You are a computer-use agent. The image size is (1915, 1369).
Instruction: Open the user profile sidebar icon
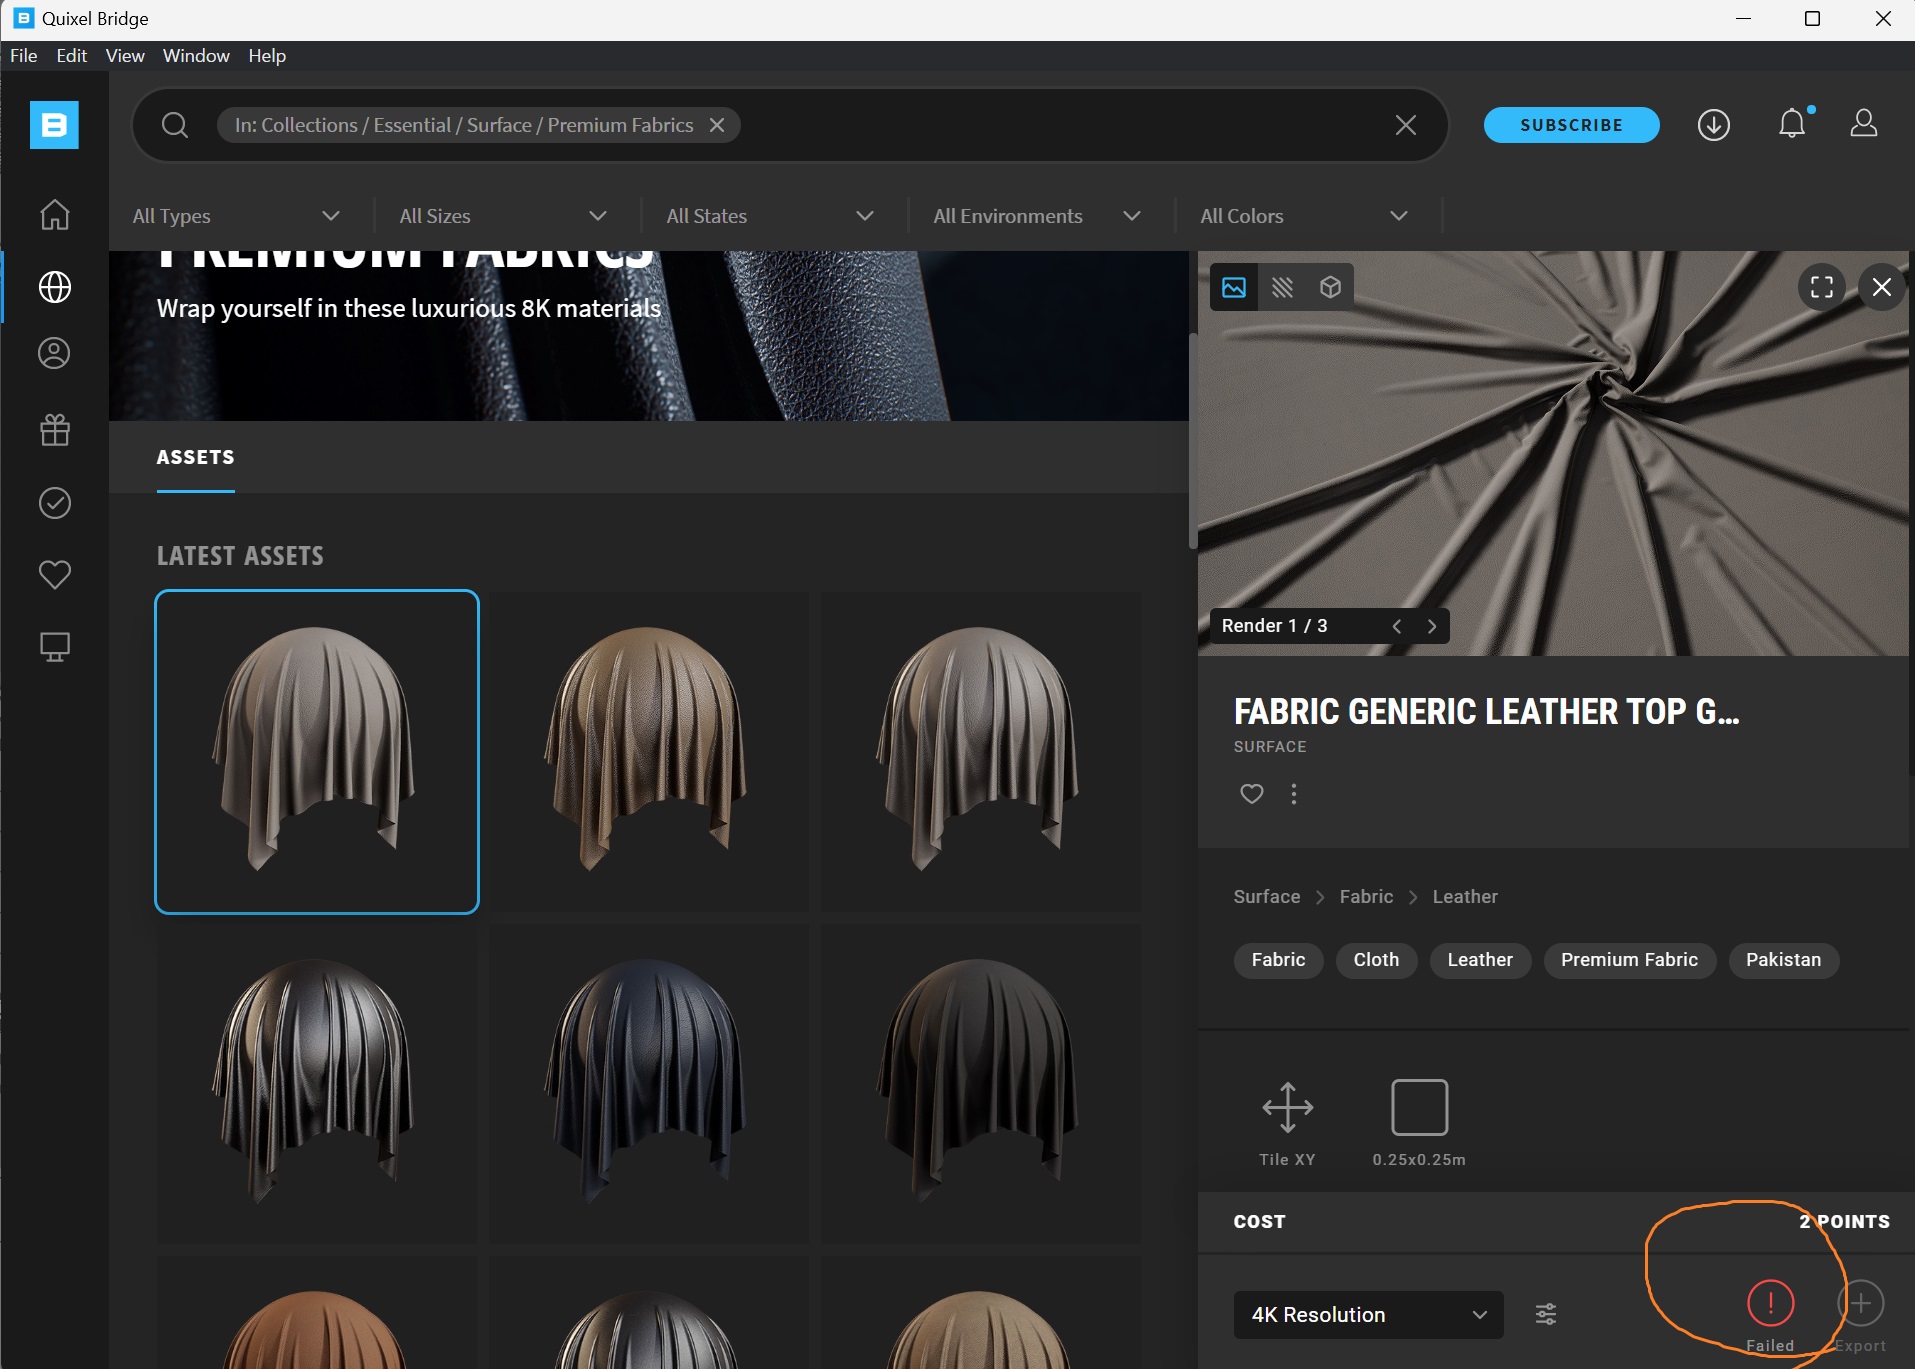54,353
